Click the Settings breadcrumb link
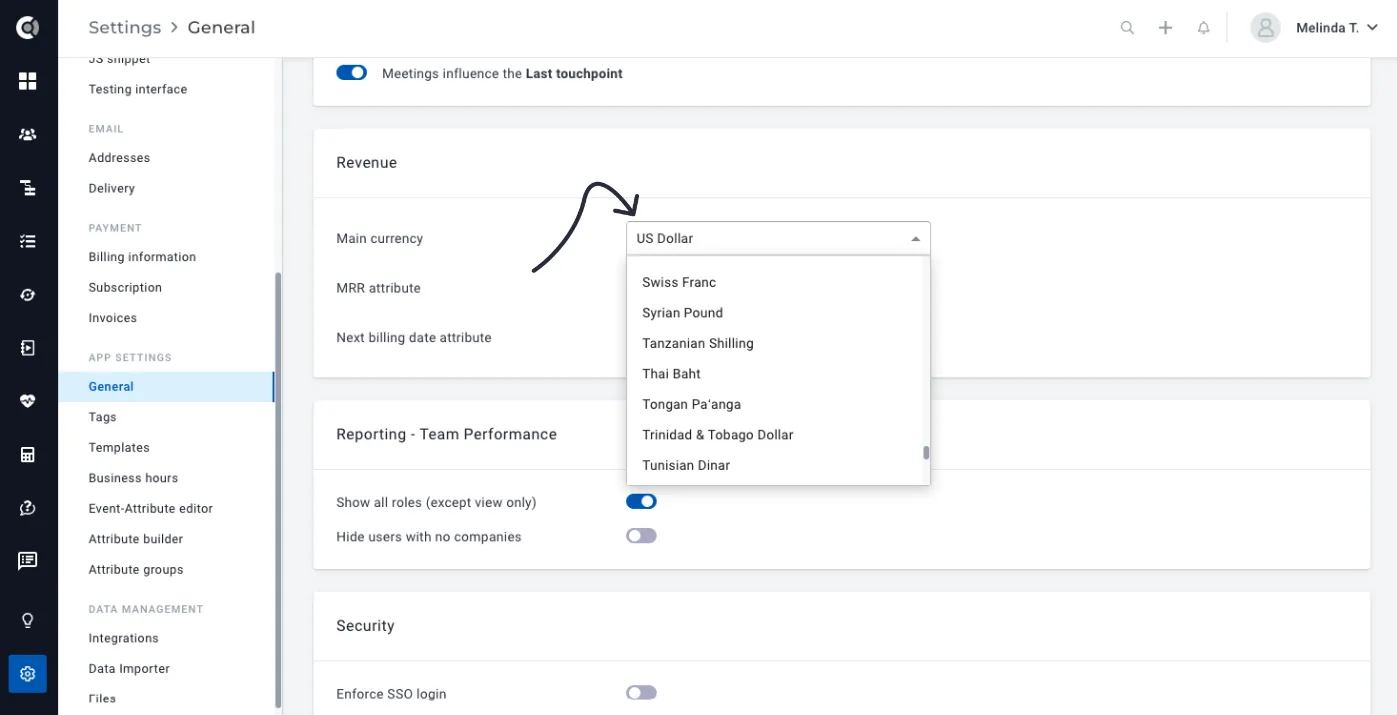This screenshot has width=1397, height=715. pyautogui.click(x=125, y=27)
